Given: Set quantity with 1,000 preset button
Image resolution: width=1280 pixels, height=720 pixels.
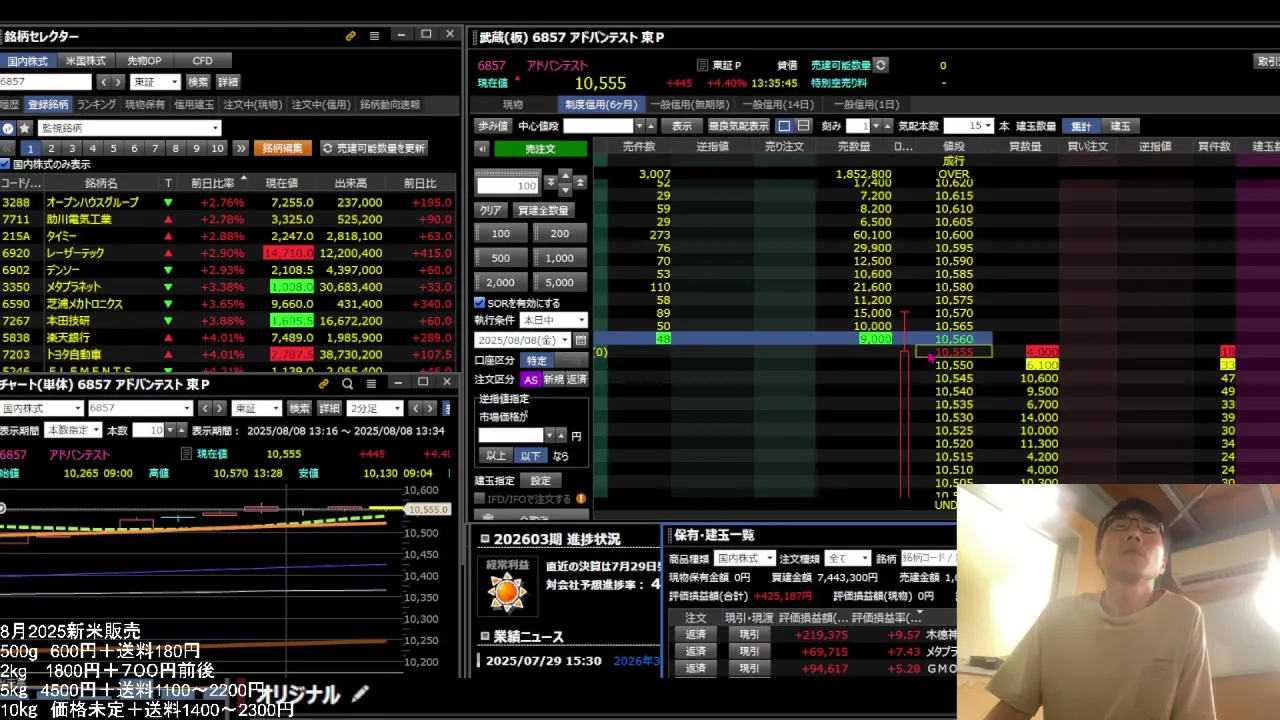Looking at the screenshot, I should click(x=560, y=258).
